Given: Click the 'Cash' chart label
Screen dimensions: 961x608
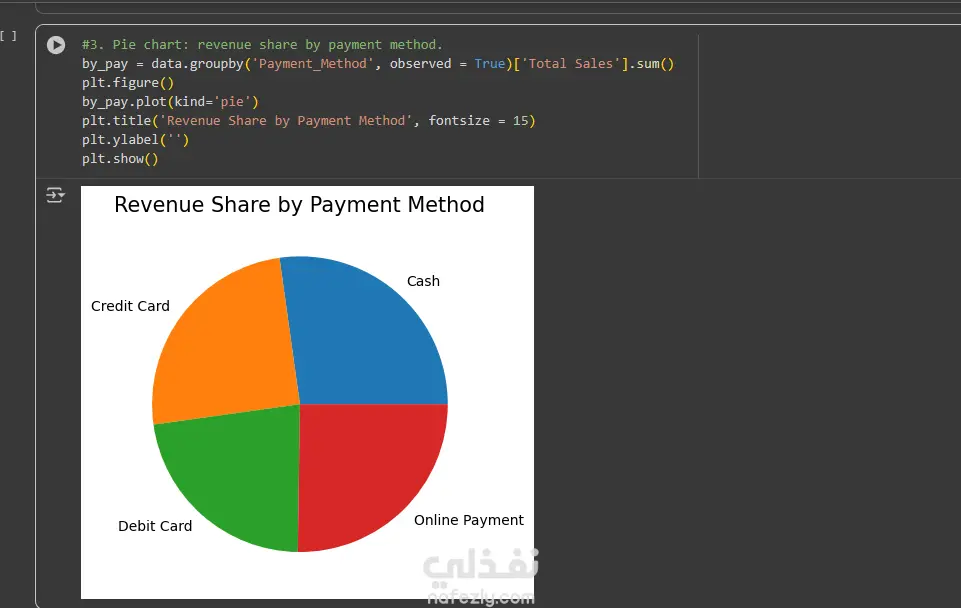Looking at the screenshot, I should (424, 281).
